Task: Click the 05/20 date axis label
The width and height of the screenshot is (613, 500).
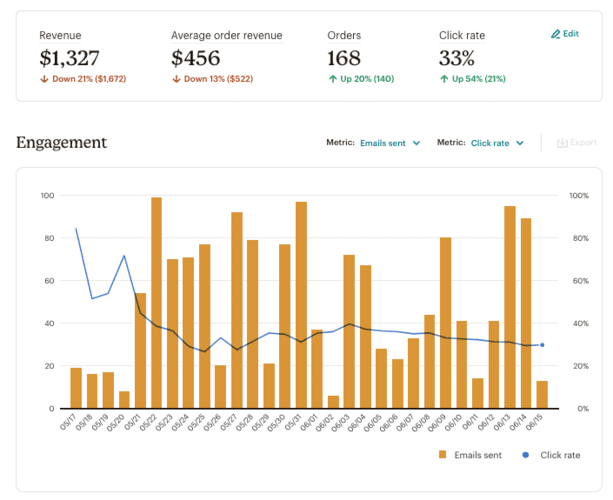Action: click(115, 423)
